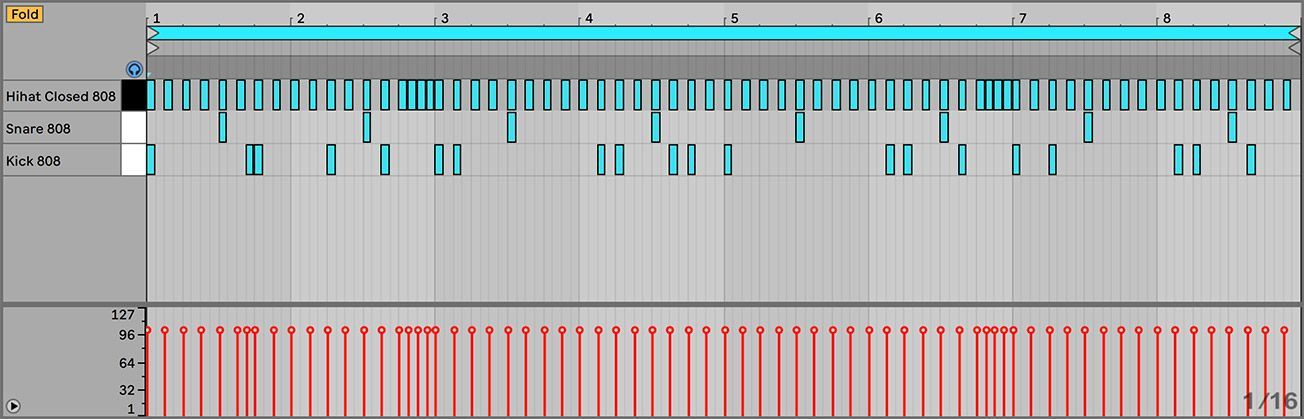
Task: Click the last velocity marker in bar 8
Action: coord(1285,330)
